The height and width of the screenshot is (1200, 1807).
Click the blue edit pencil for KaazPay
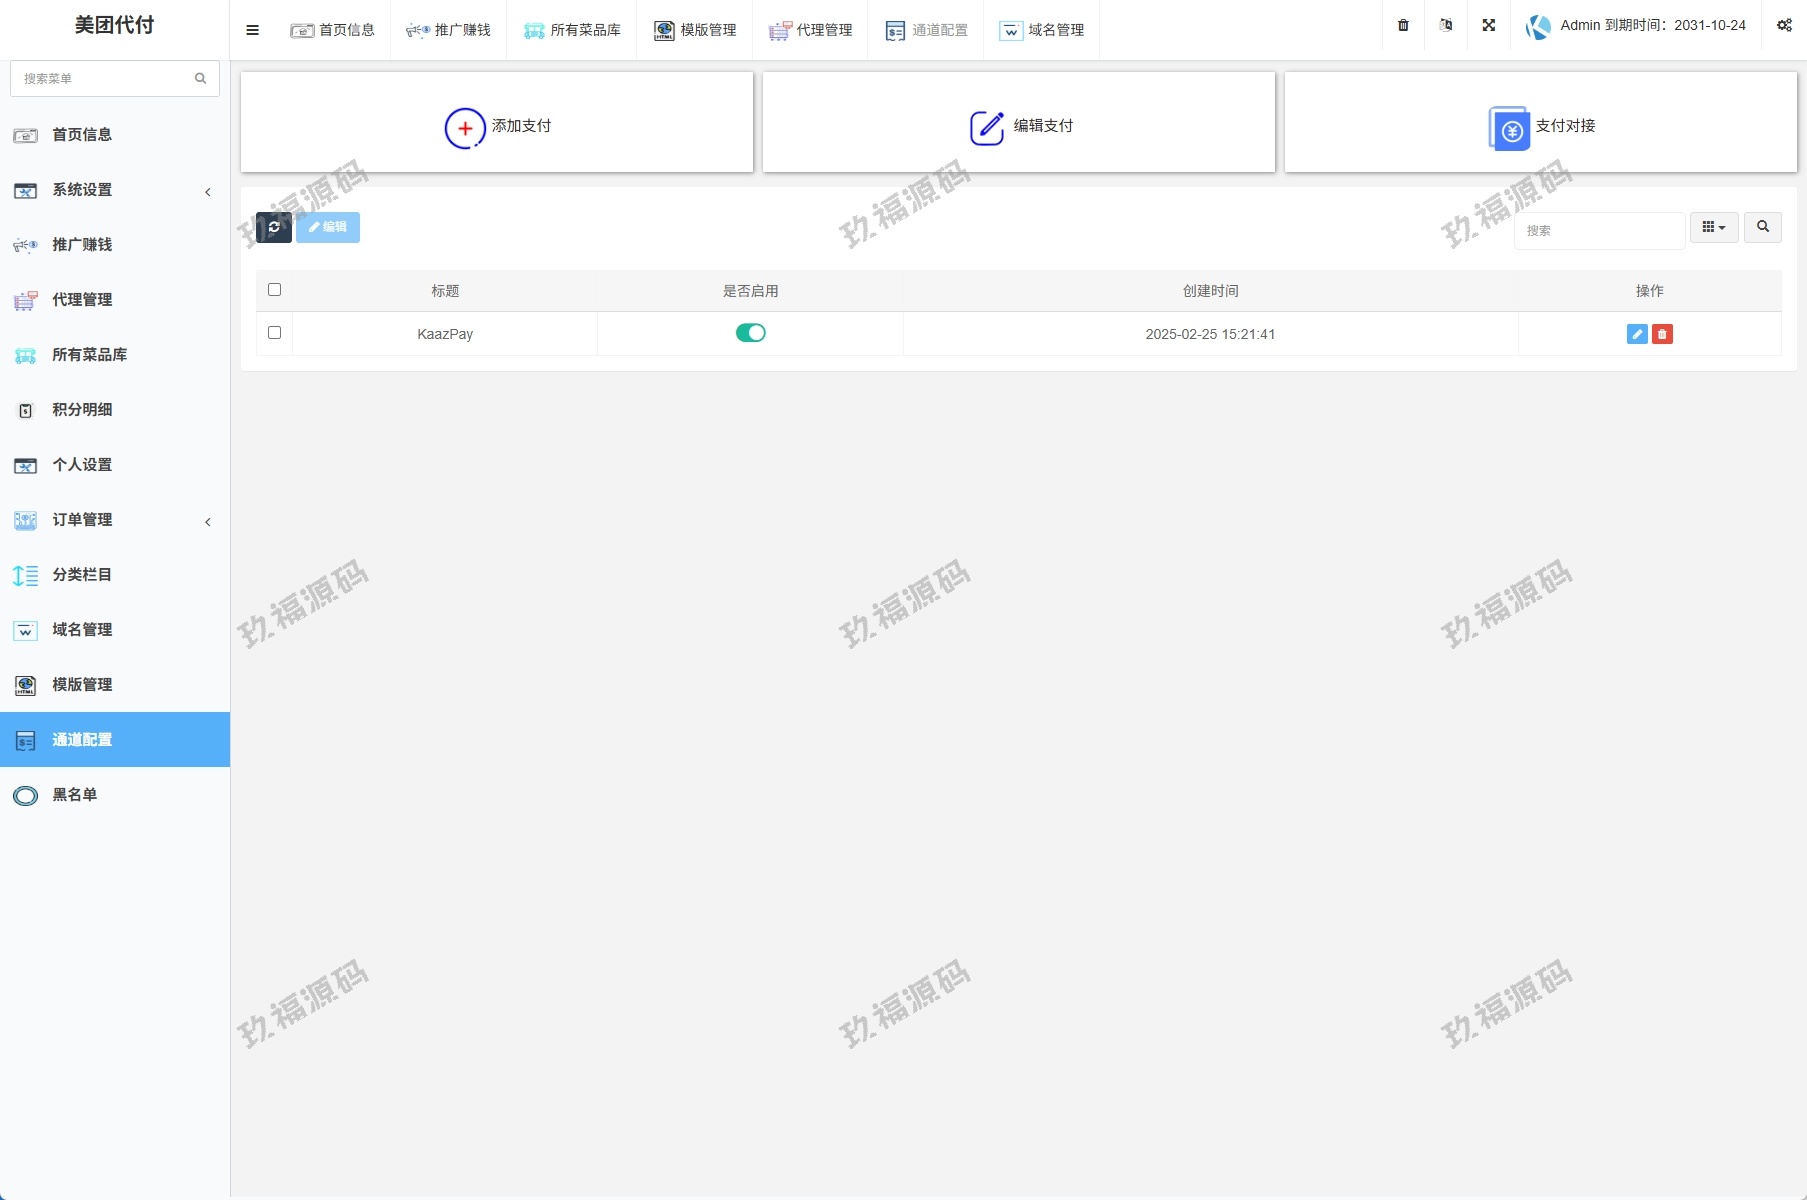[1637, 334]
